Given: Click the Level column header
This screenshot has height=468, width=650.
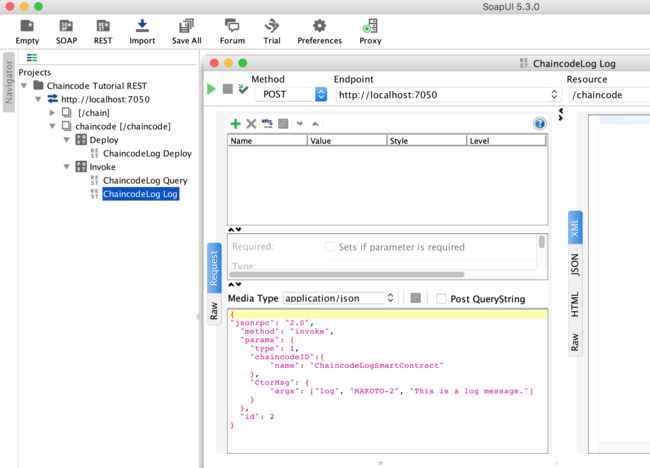Looking at the screenshot, I should 507,141.
